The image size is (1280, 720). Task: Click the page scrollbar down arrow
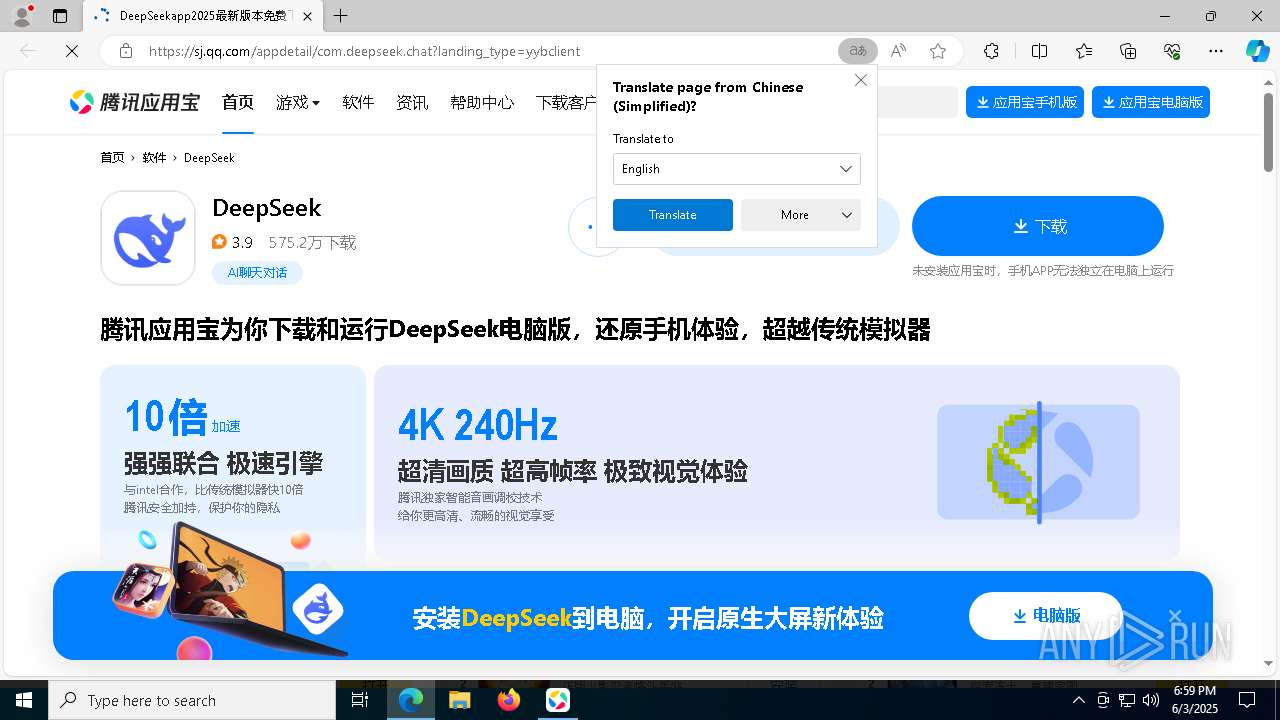[x=1269, y=663]
